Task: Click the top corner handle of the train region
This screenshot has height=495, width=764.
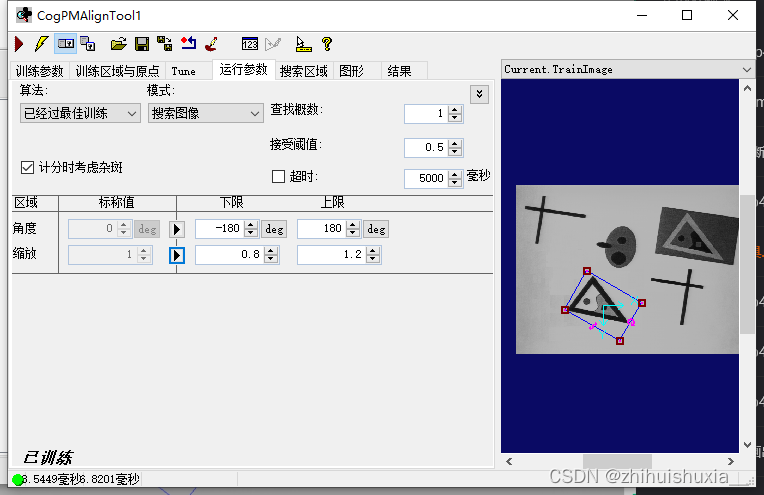Action: [x=587, y=271]
